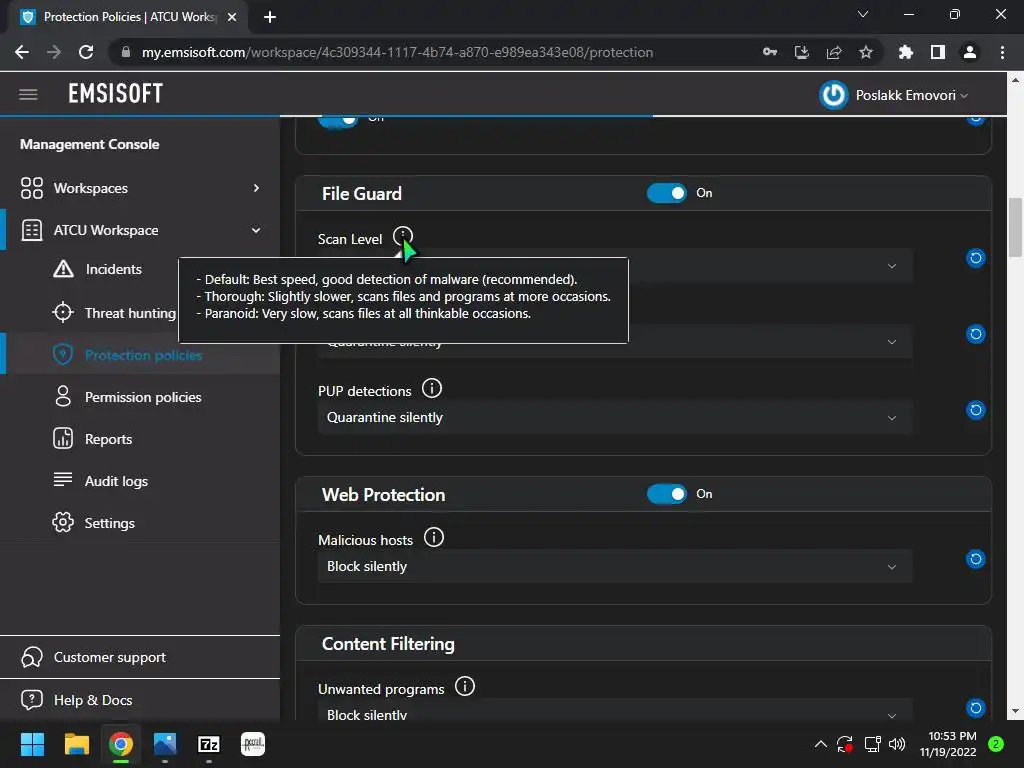The image size is (1024, 768).
Task: Open the Reports page
Action: [x=108, y=439]
